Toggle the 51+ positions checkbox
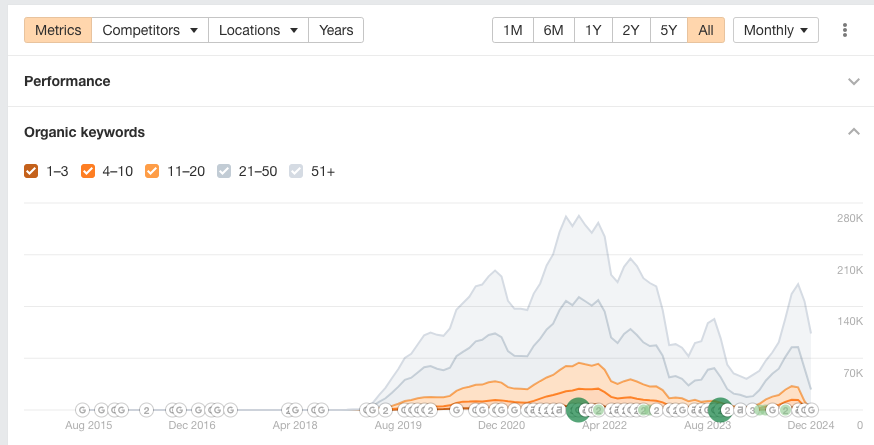Screen dimensions: 874x445 tap(296, 171)
